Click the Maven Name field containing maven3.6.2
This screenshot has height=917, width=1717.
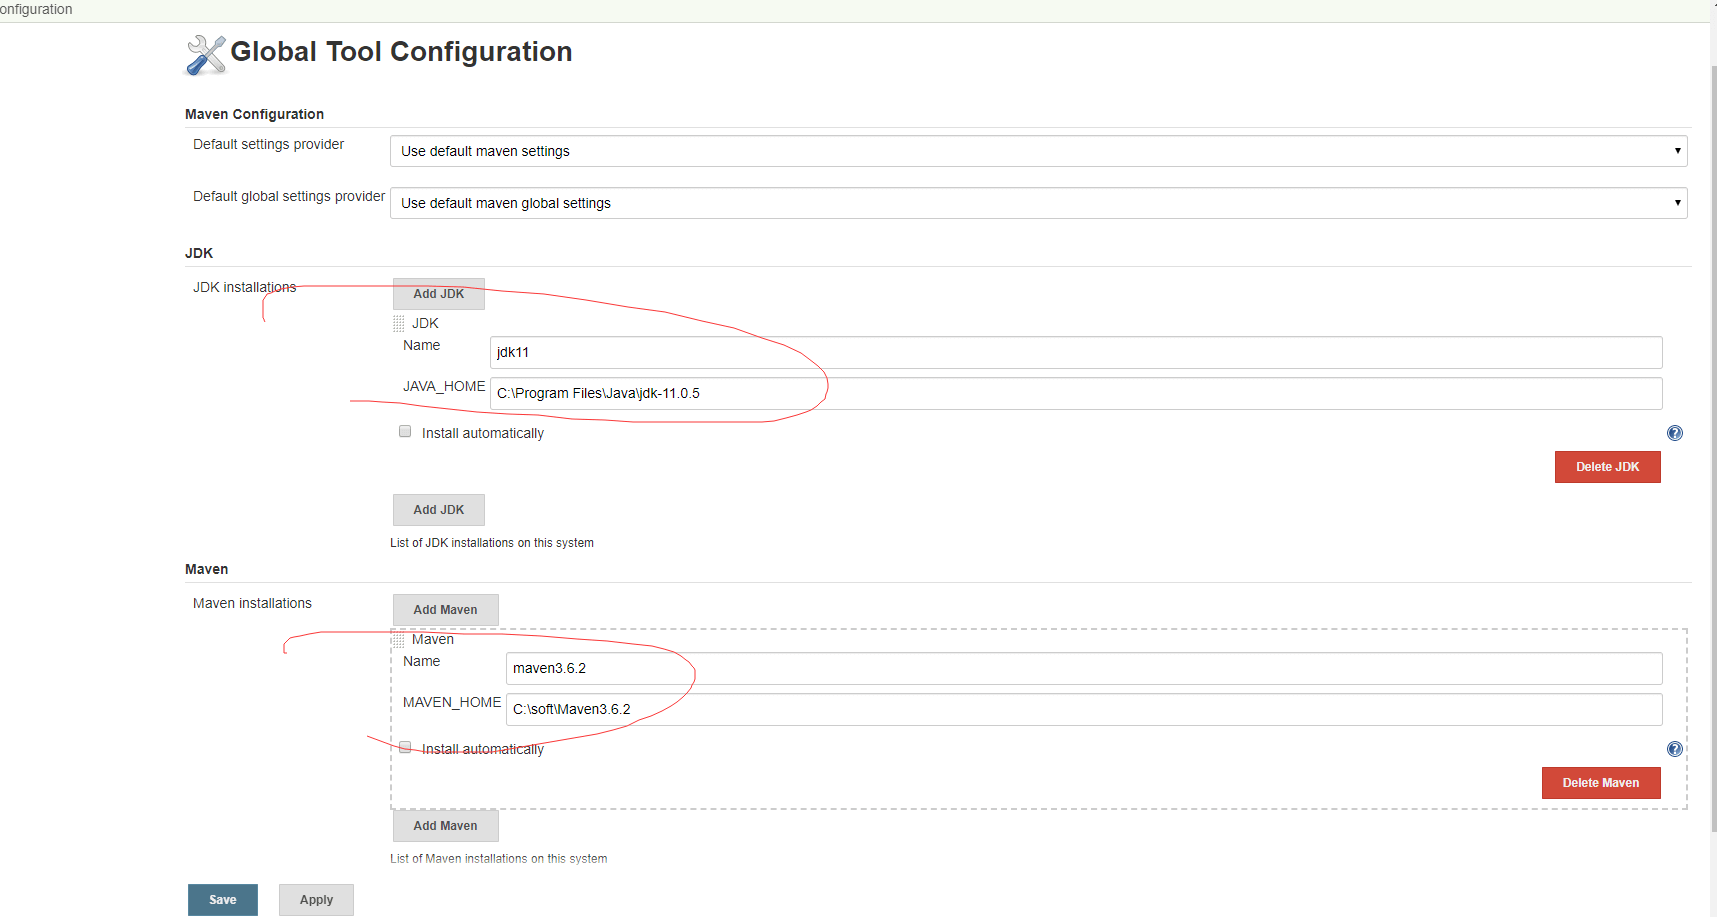pos(1083,669)
